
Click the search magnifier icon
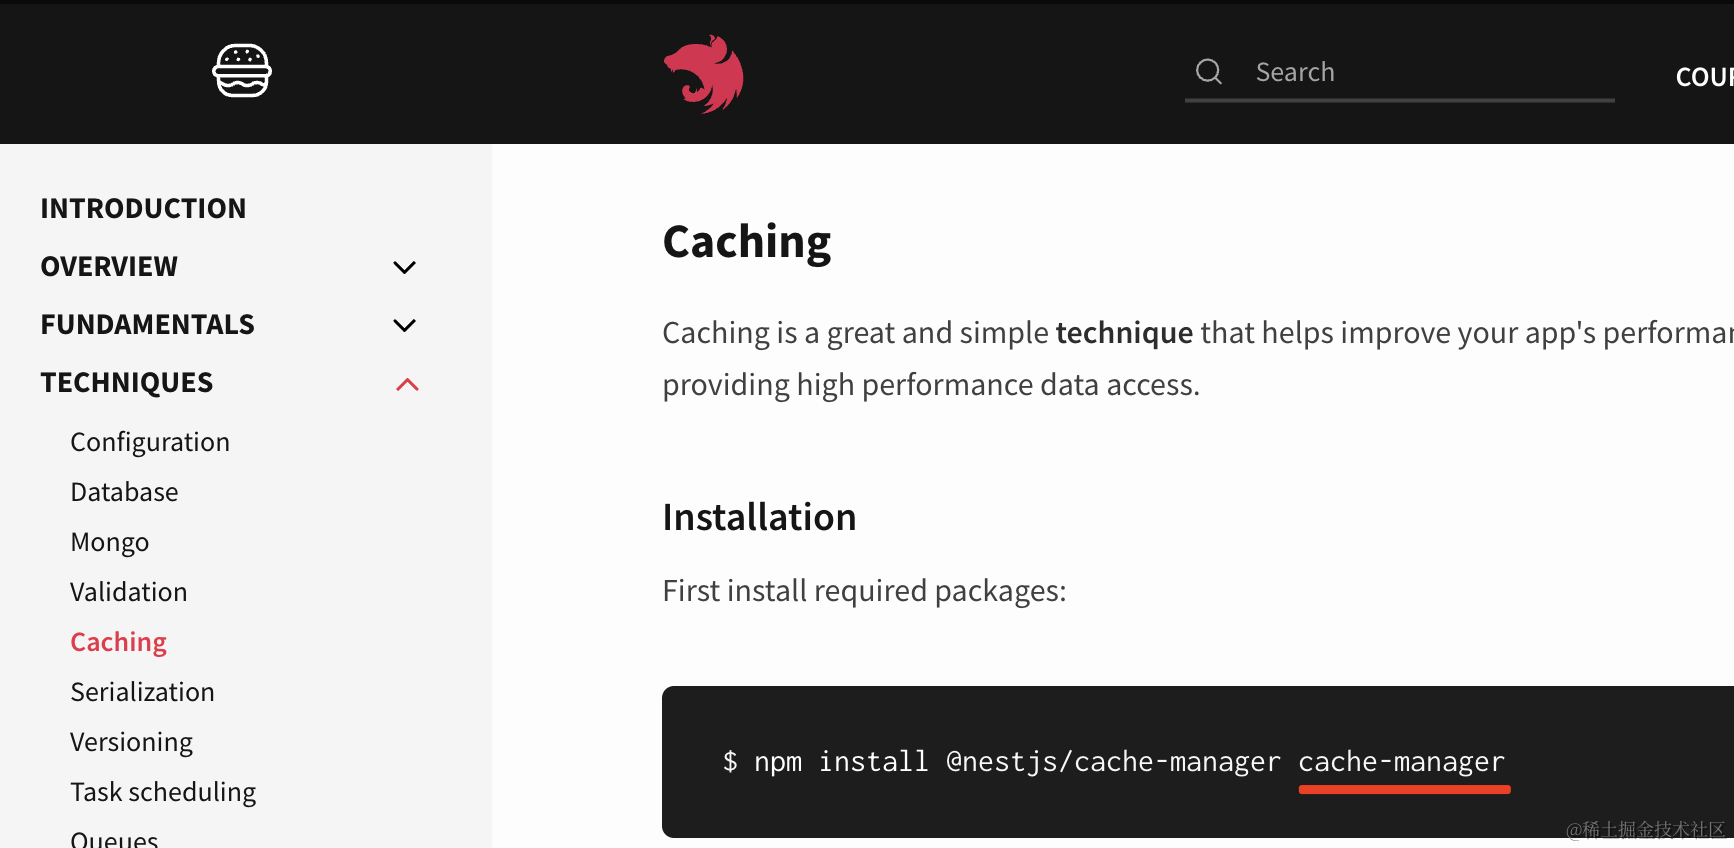[1209, 71]
